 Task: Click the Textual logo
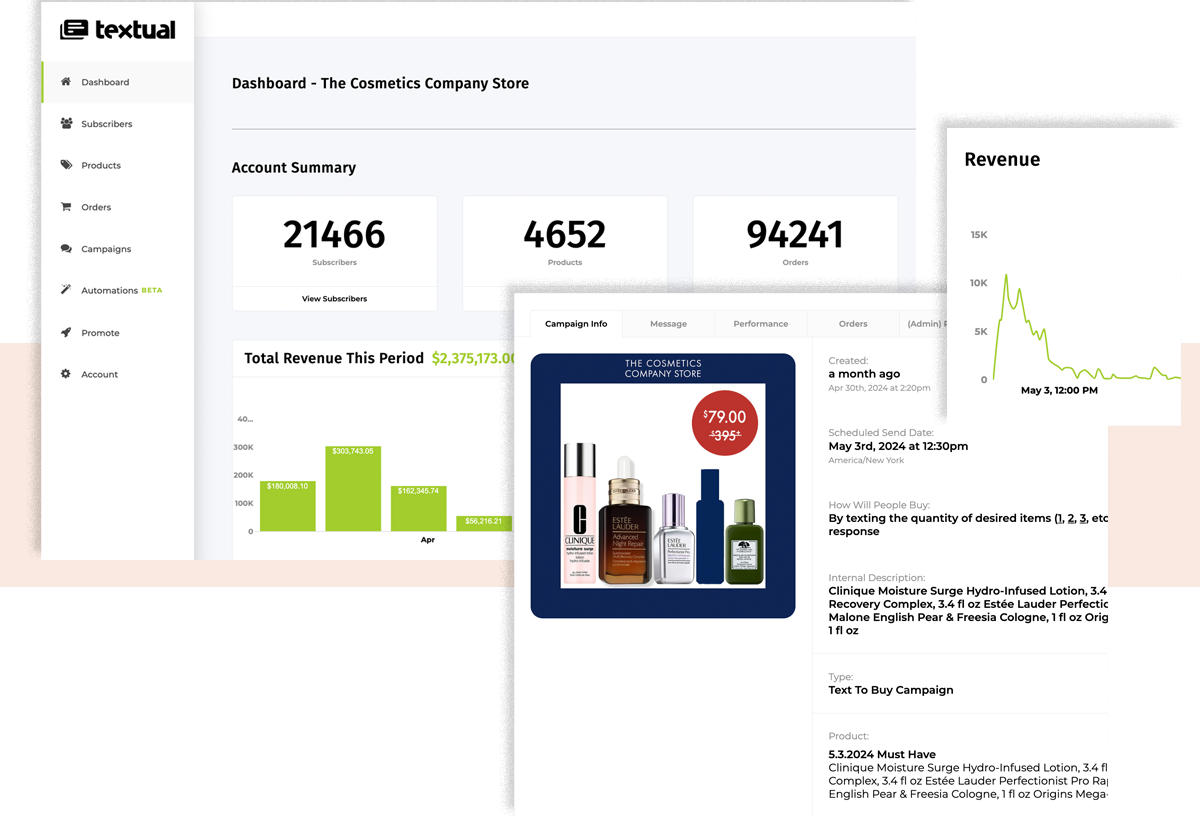click(x=118, y=30)
